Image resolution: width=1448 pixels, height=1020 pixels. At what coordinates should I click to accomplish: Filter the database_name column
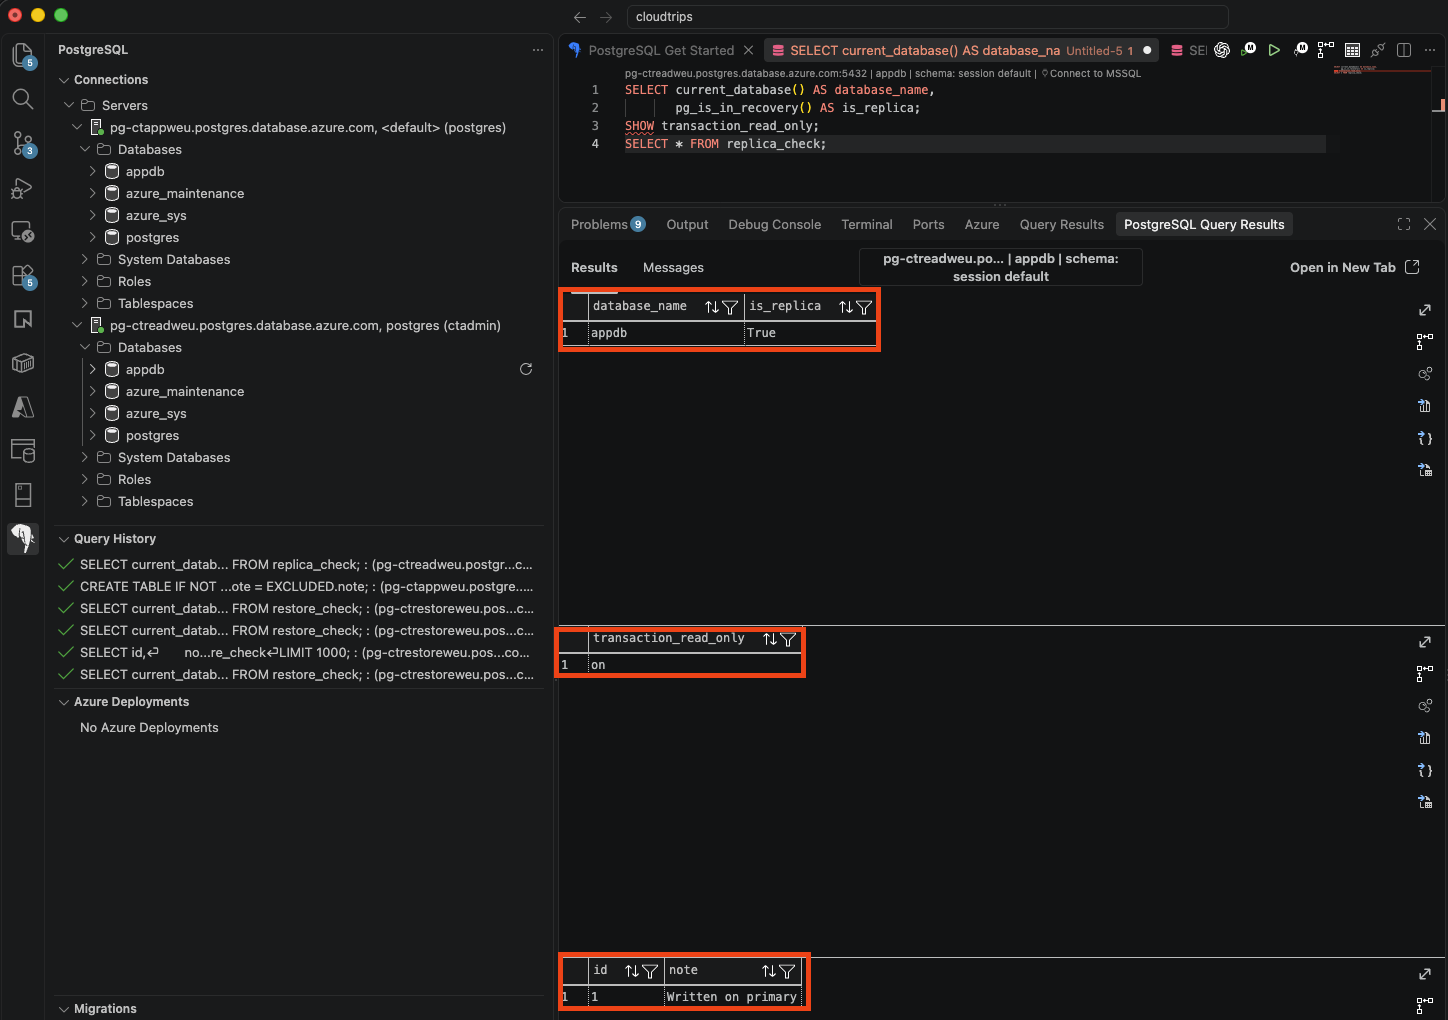pos(730,307)
